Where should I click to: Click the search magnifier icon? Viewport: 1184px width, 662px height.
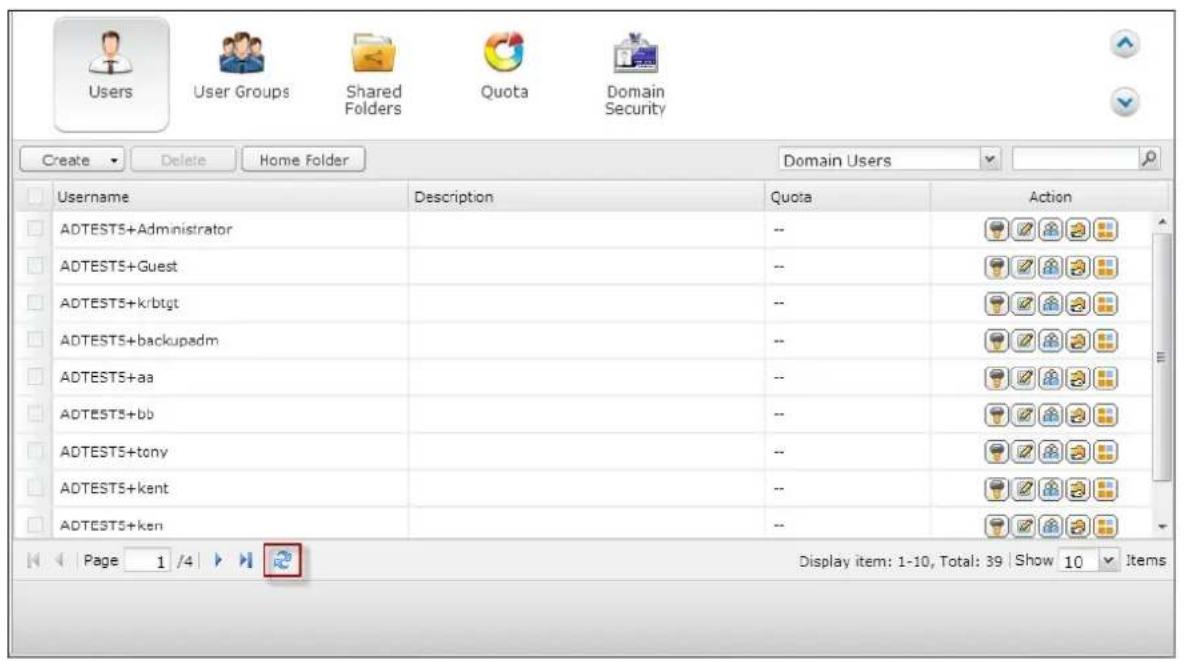coord(1149,159)
